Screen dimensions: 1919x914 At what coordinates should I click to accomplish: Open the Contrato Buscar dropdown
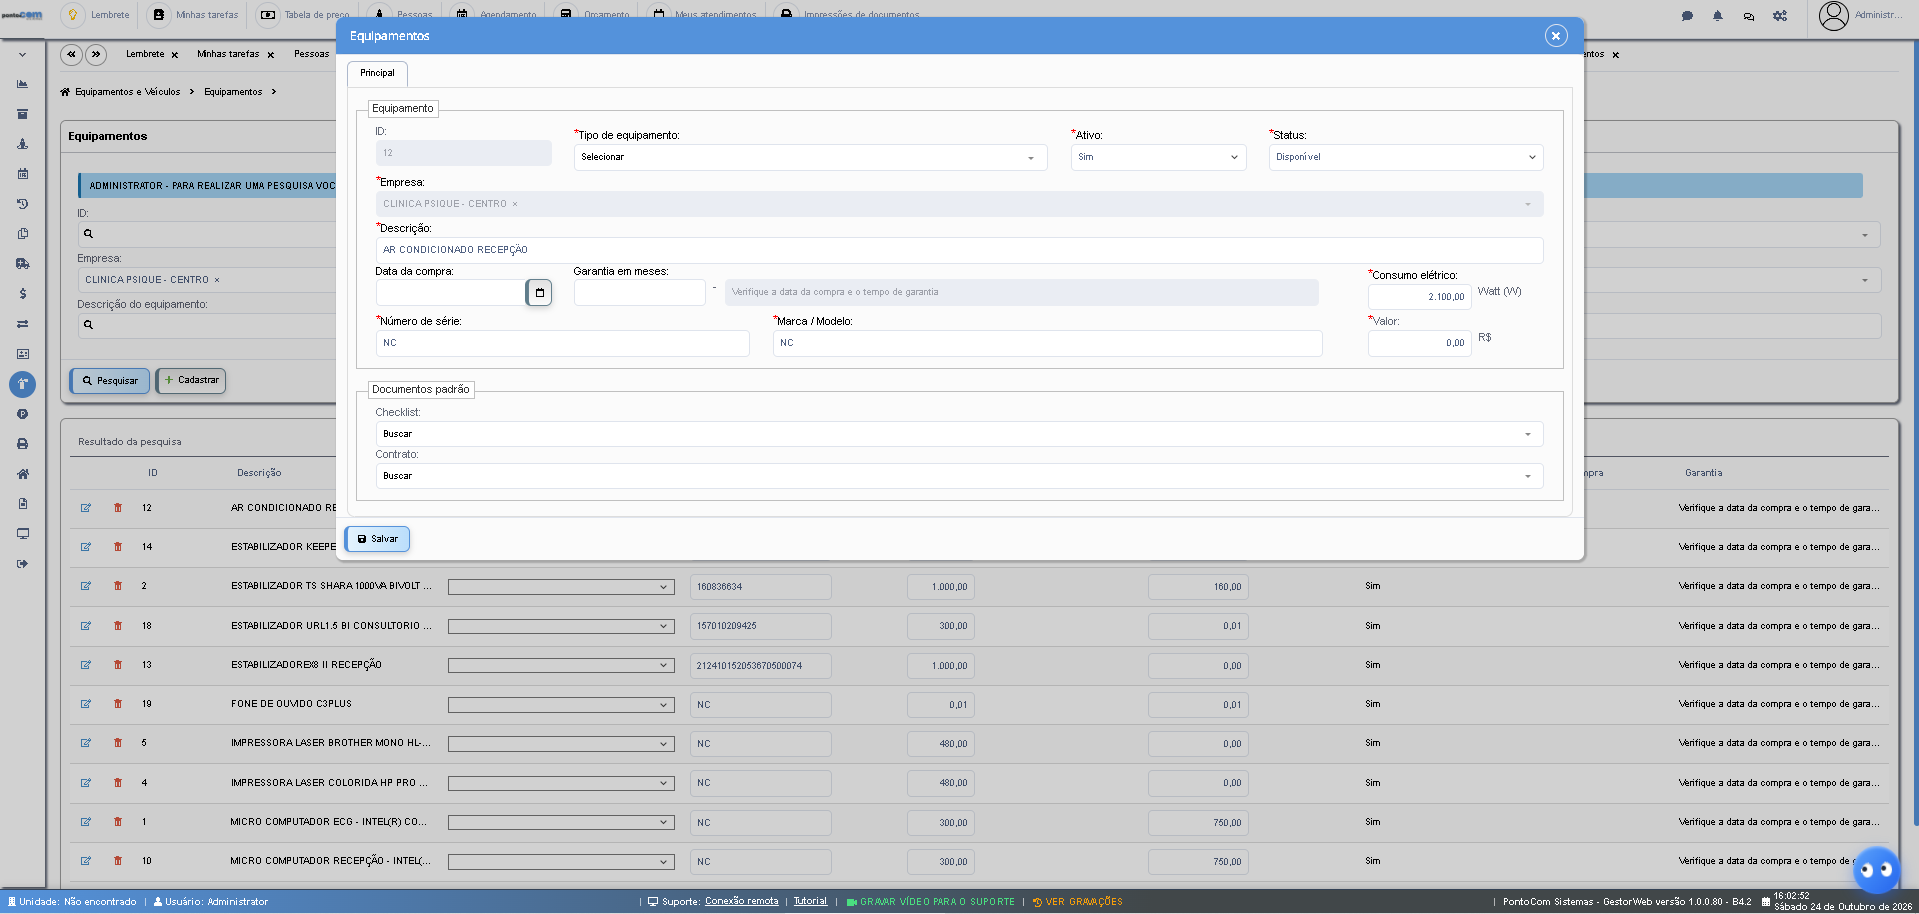[x=959, y=476]
